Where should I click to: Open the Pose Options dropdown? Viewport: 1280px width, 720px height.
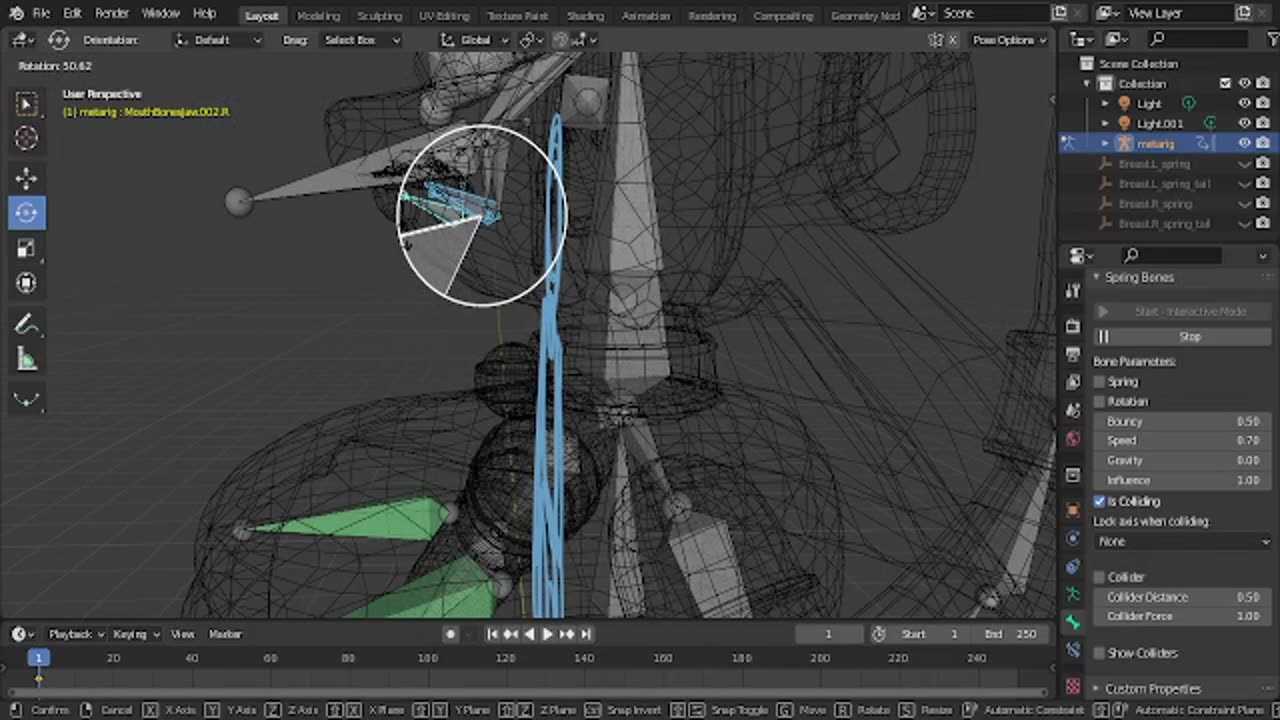tap(1009, 40)
